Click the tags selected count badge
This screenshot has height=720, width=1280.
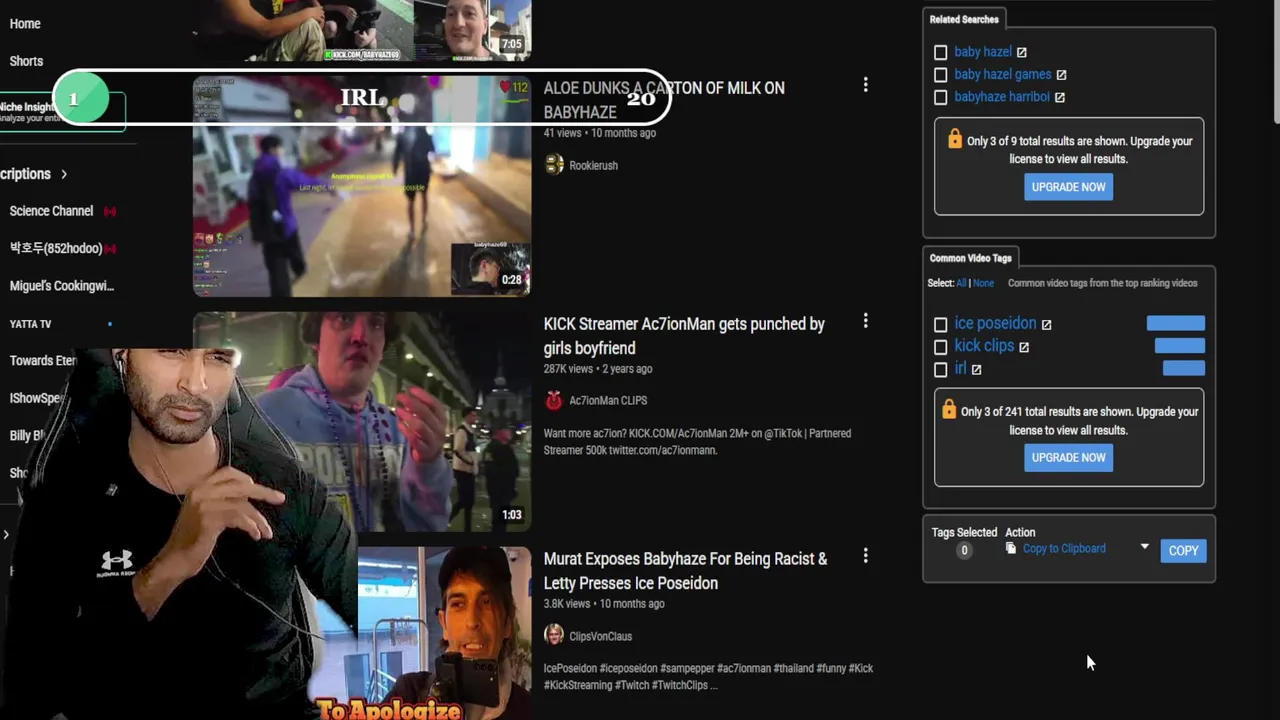(964, 550)
